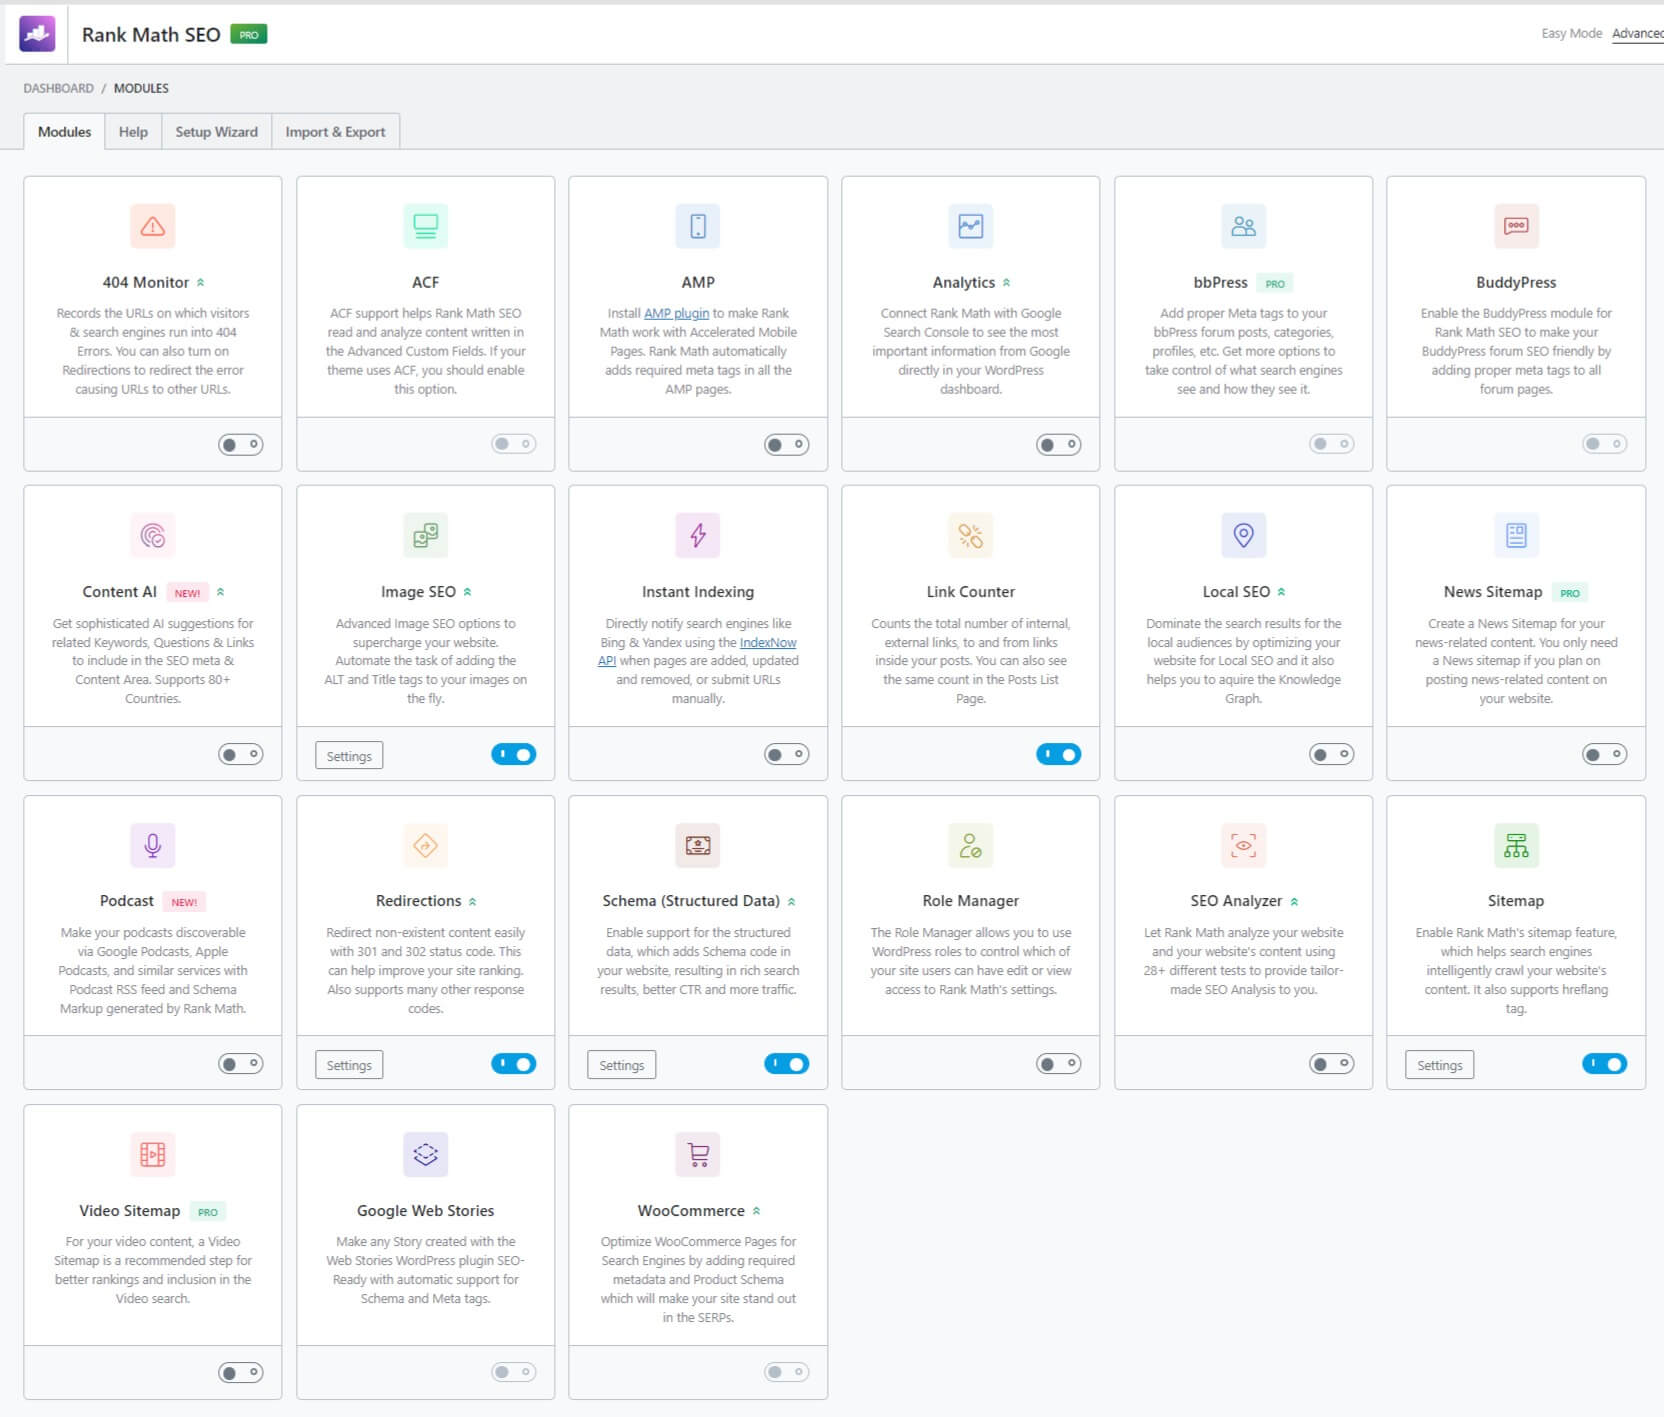Click the Role Manager user icon

[970, 845]
